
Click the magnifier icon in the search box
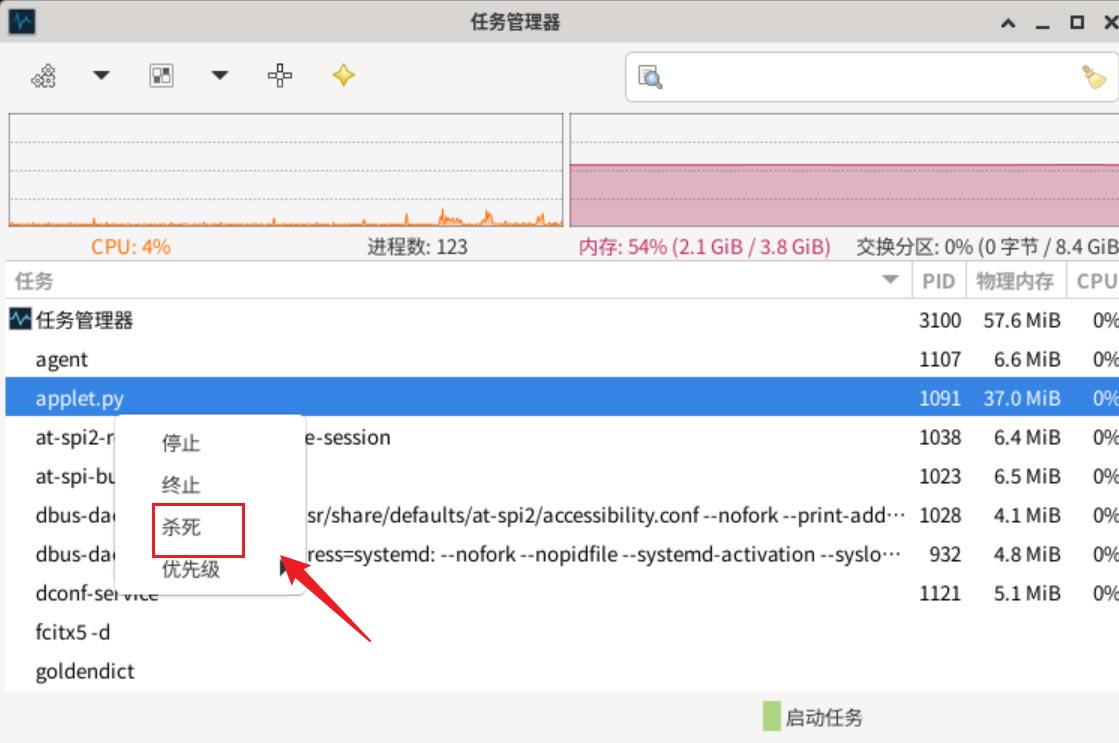(x=650, y=77)
